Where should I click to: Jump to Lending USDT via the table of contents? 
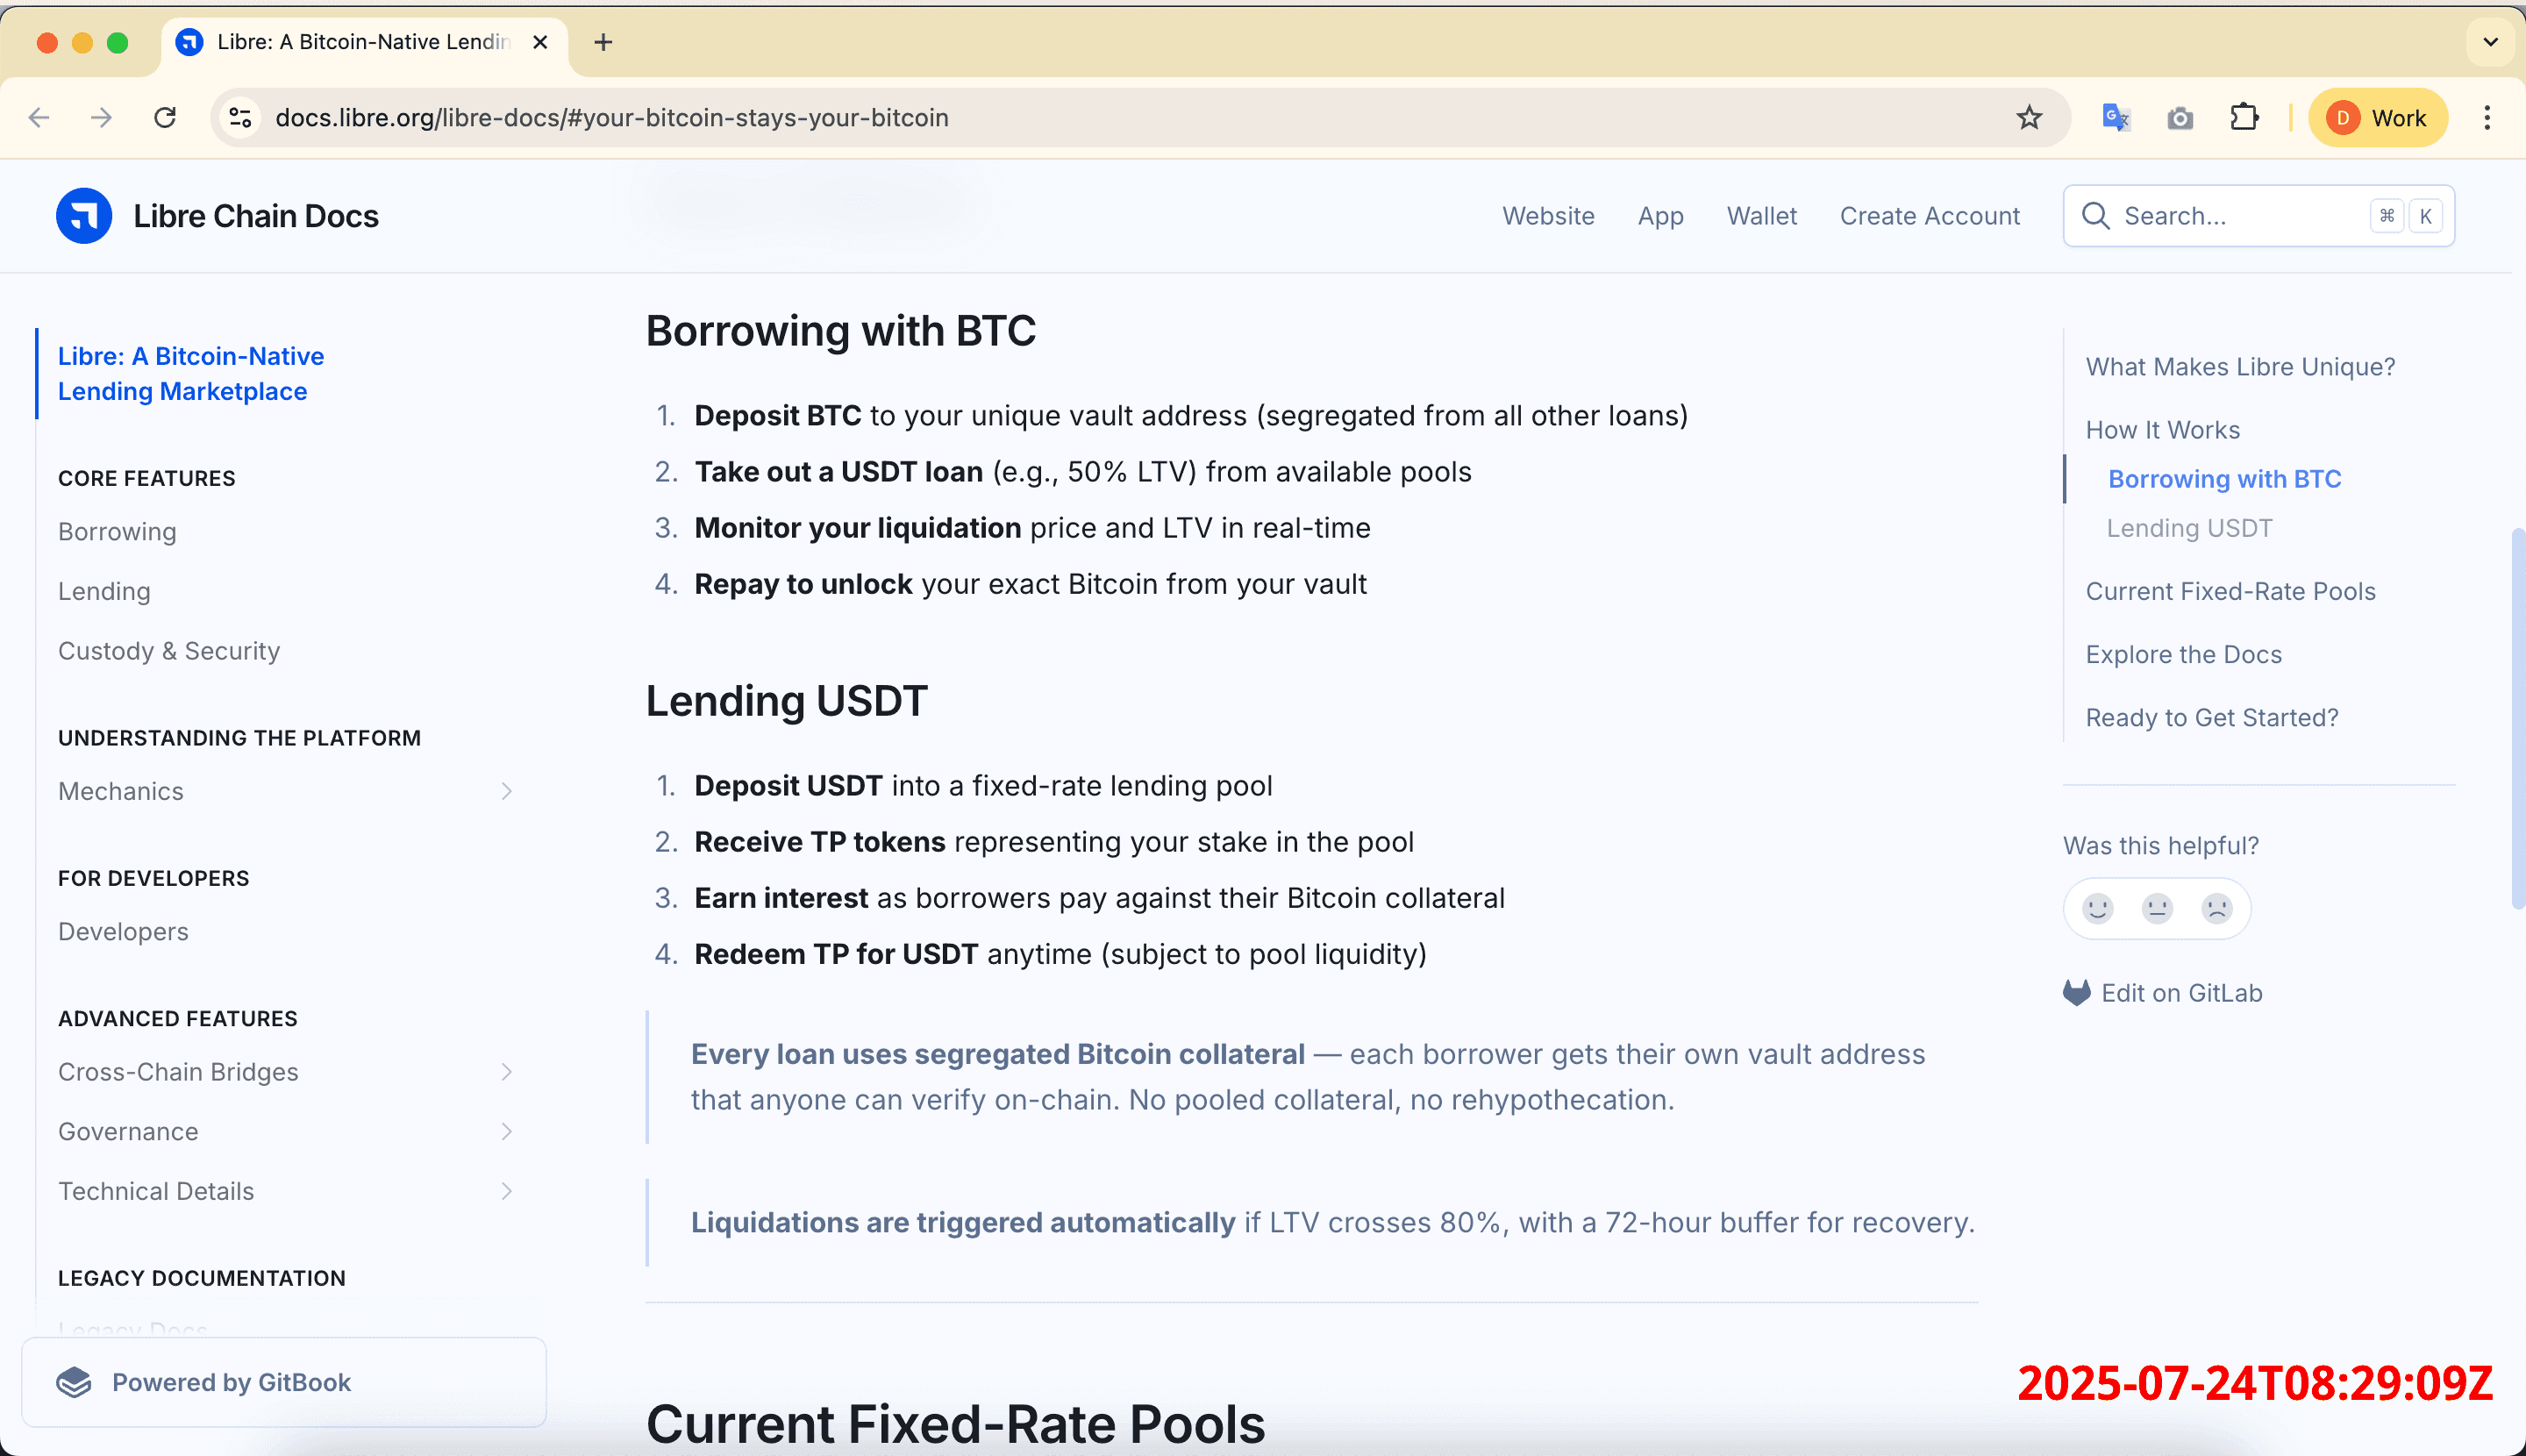(x=2189, y=528)
